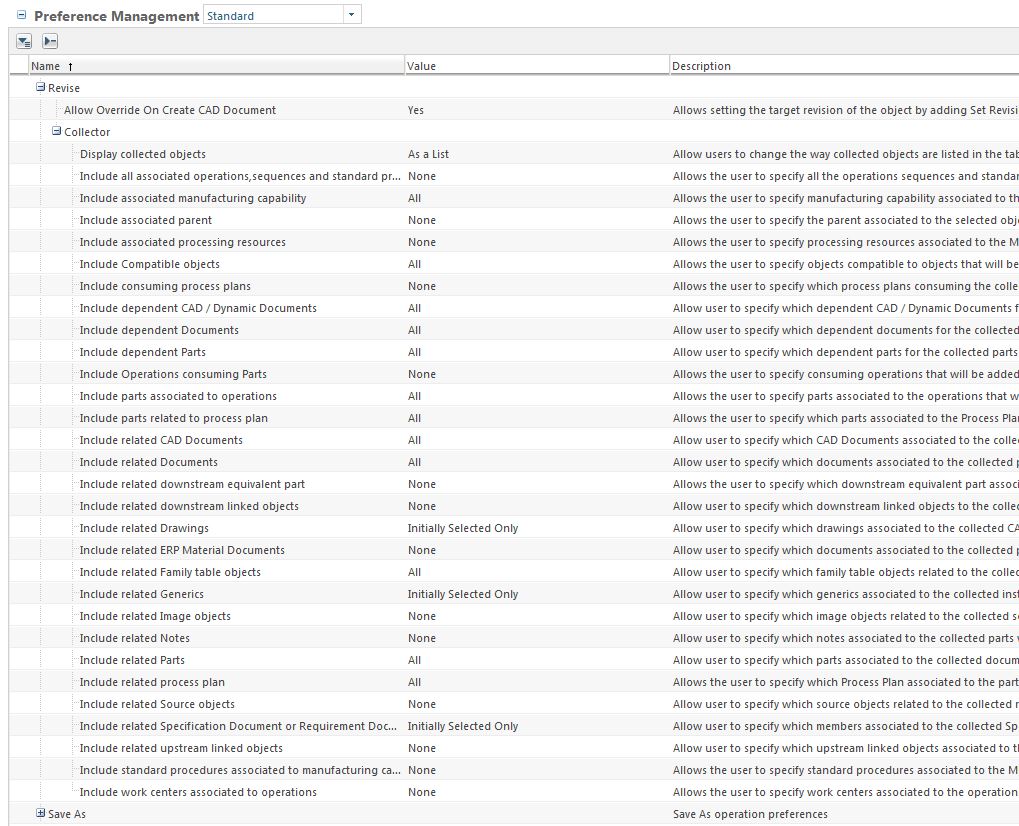Screen dimensions: 1019x826
Task: Select Include related Source objects
Action: tap(157, 704)
